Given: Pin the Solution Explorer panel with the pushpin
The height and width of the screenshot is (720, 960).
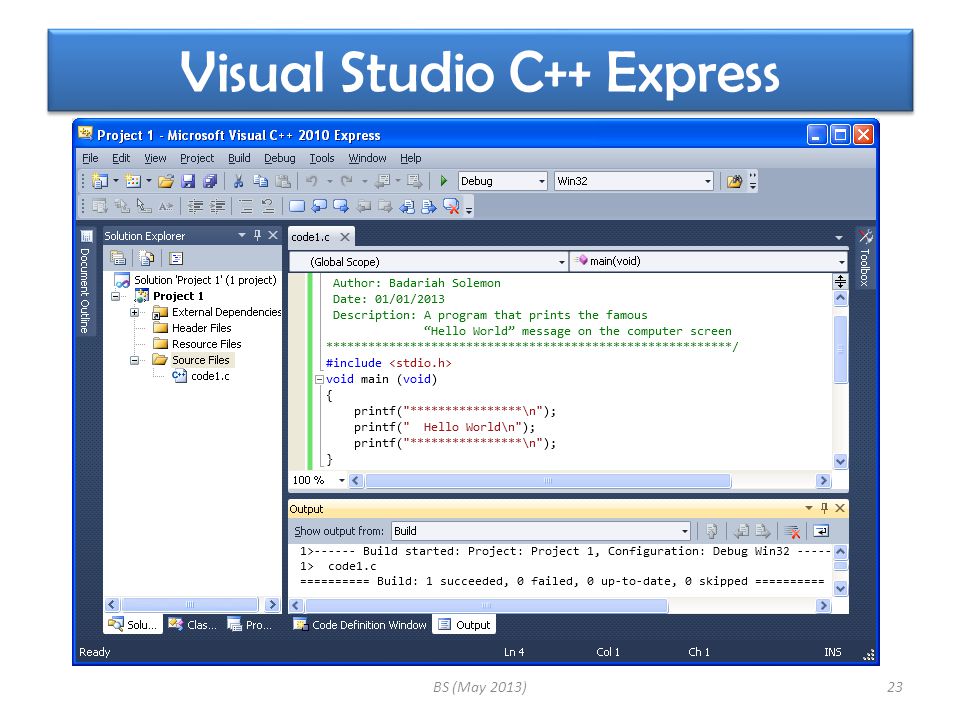Looking at the screenshot, I should coord(257,235).
